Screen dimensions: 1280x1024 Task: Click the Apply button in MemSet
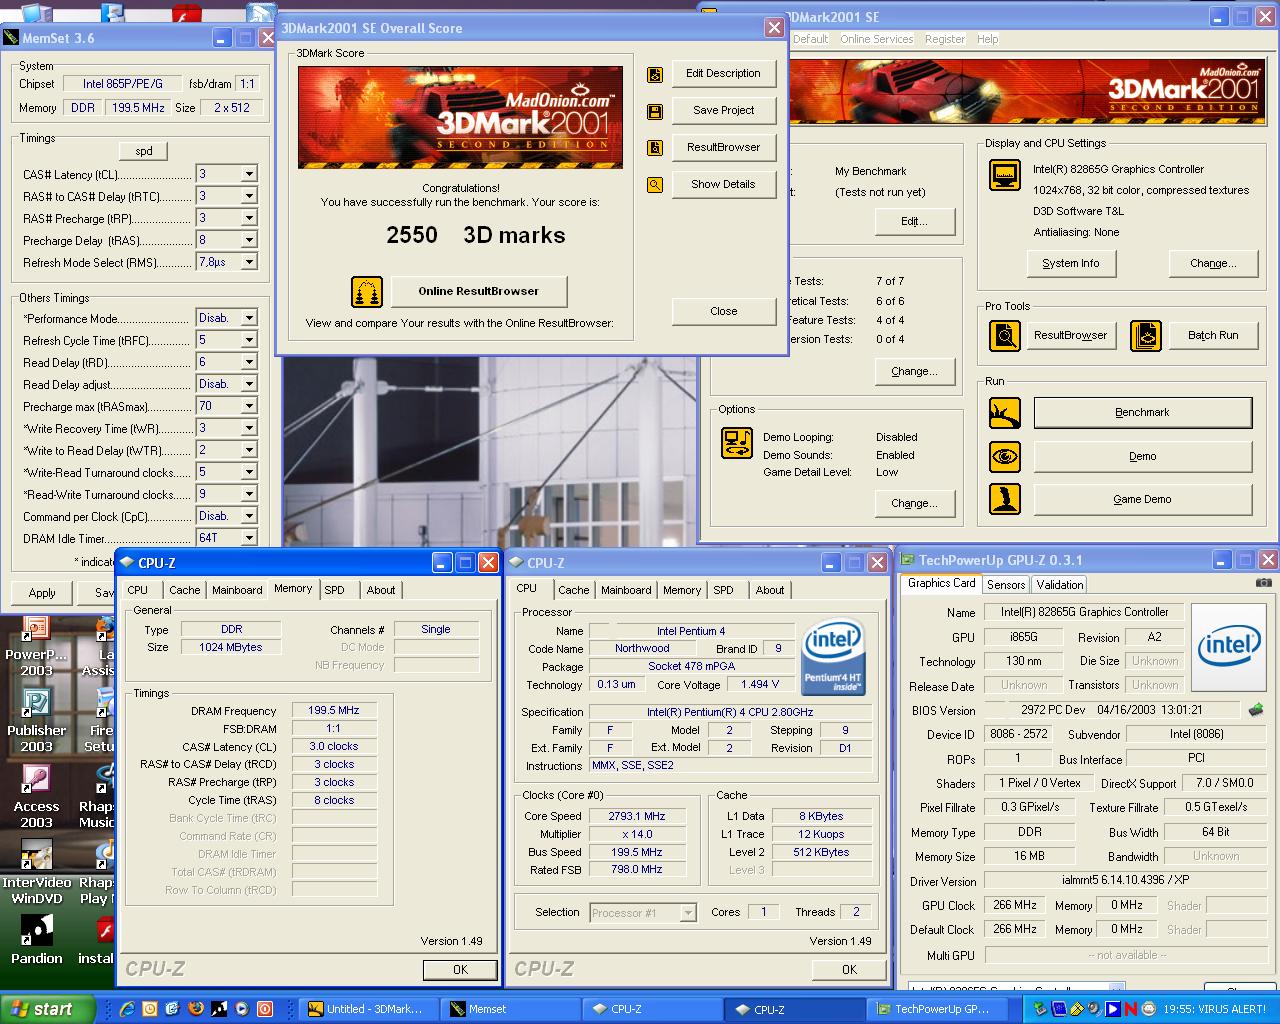point(42,593)
